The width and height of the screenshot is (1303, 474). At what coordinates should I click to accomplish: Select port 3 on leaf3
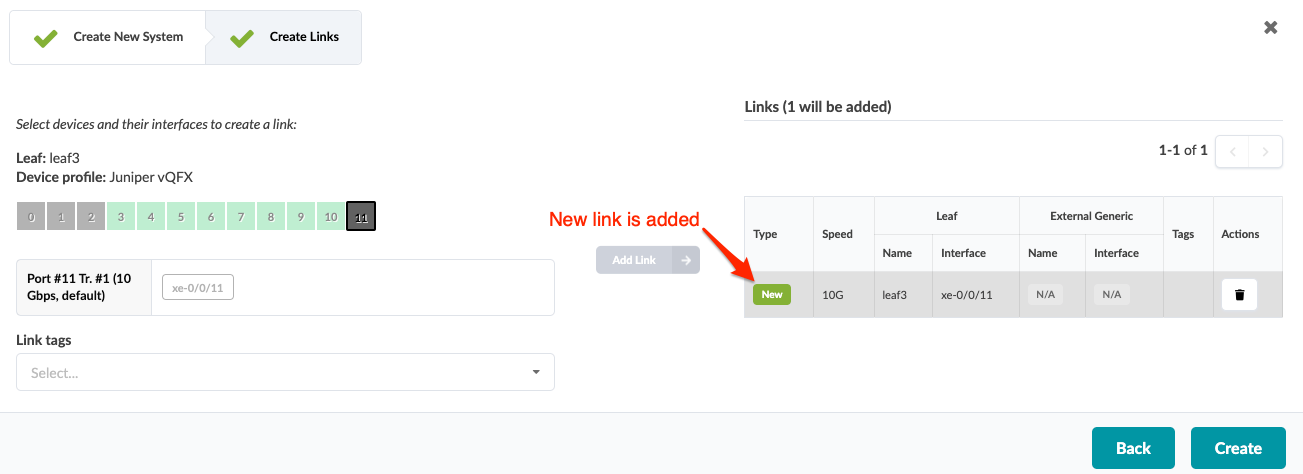point(121,217)
